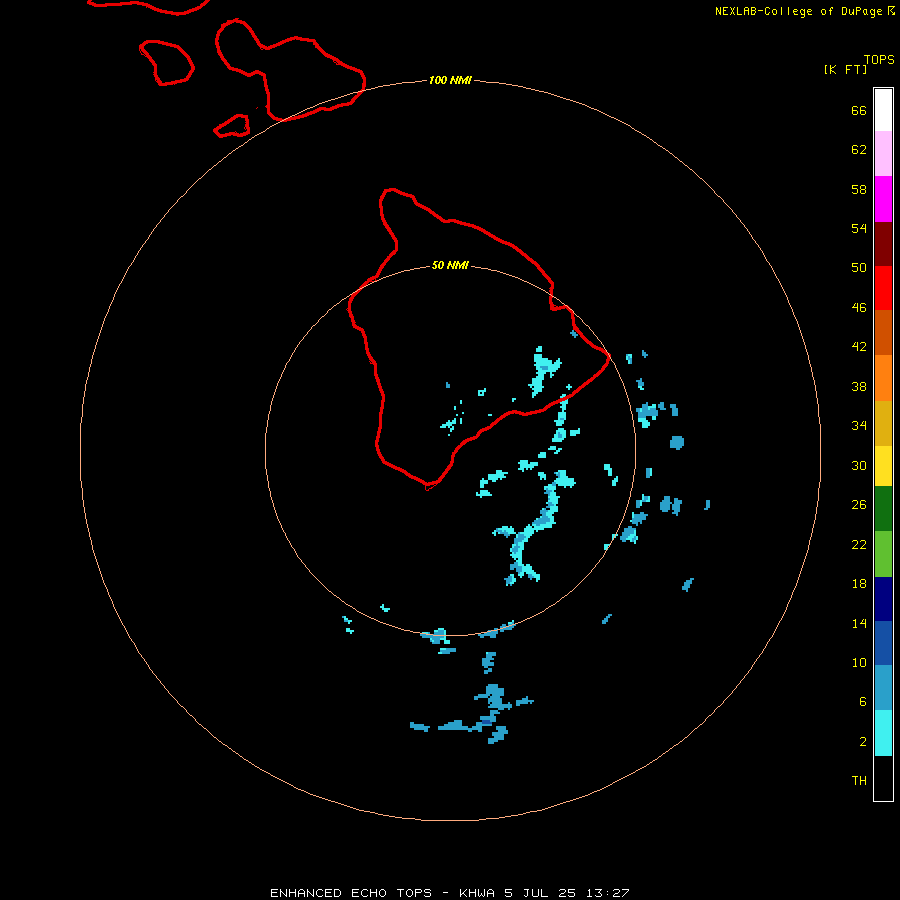
Task: Click the light blue 10K ft legend swatch
Action: [x=883, y=688]
